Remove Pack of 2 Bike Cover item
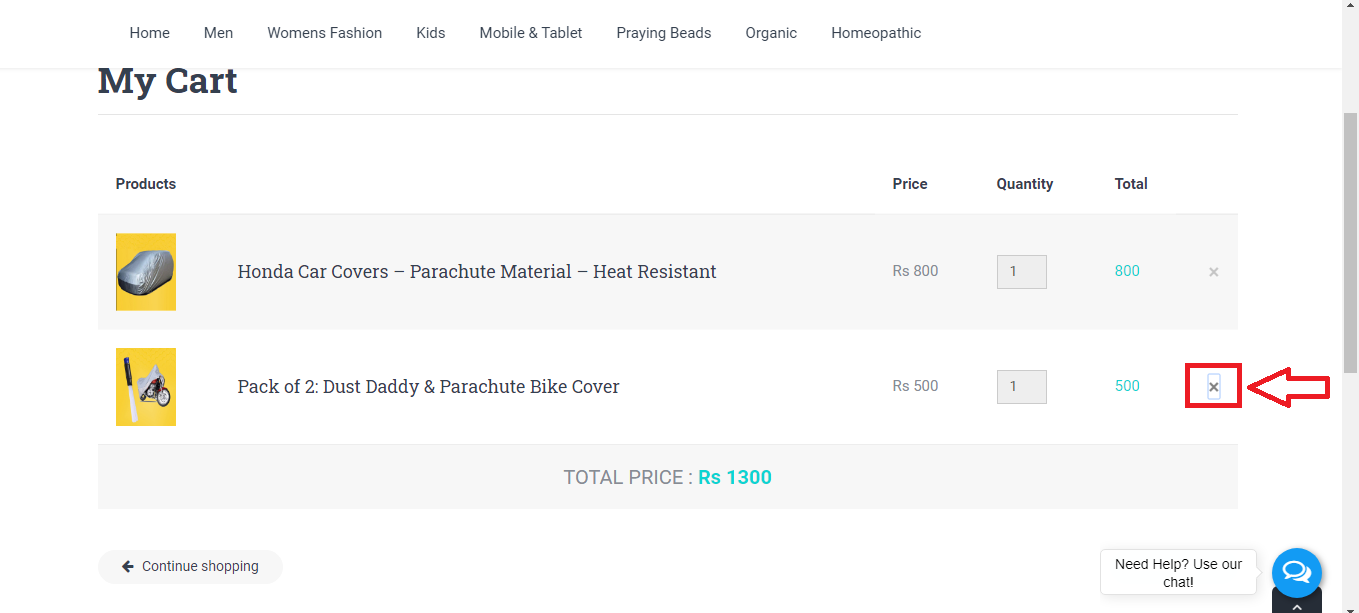Screen dimensions: 1359x613 [x=1213, y=387]
